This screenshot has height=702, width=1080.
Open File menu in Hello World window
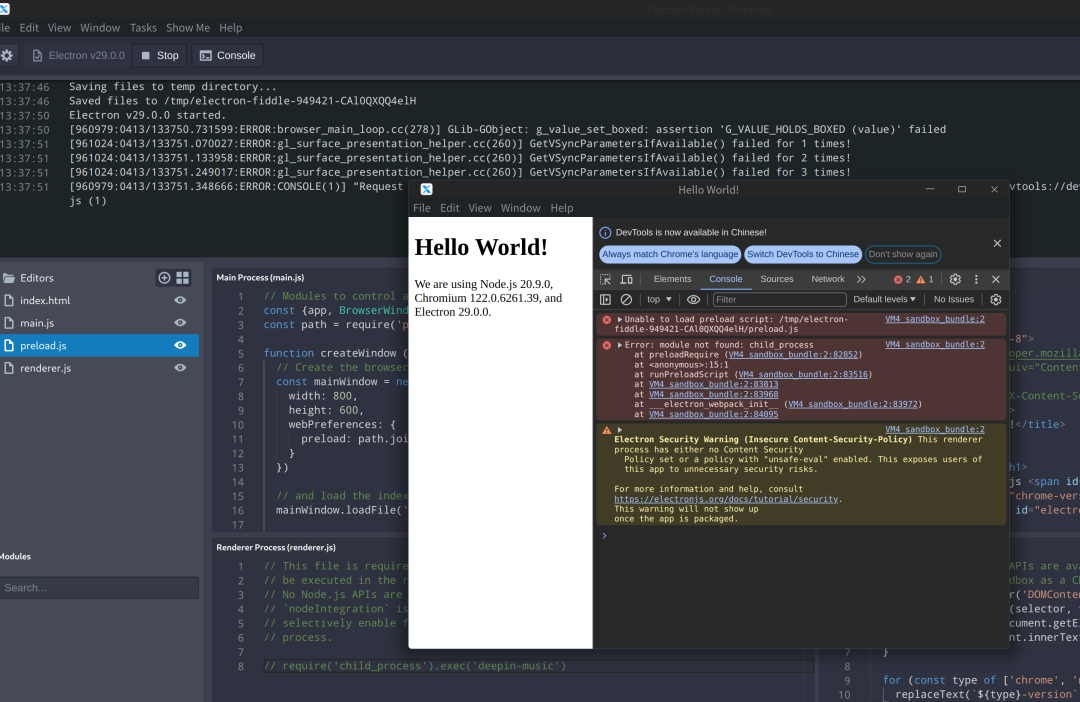[x=422, y=208]
